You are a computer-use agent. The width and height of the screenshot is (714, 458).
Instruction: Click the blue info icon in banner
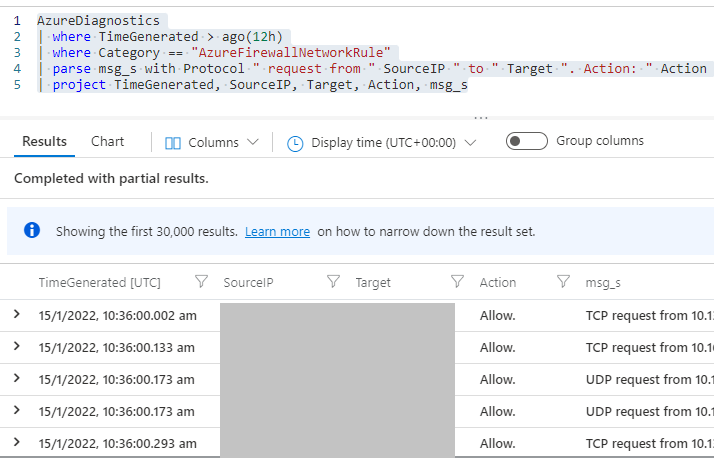click(32, 231)
